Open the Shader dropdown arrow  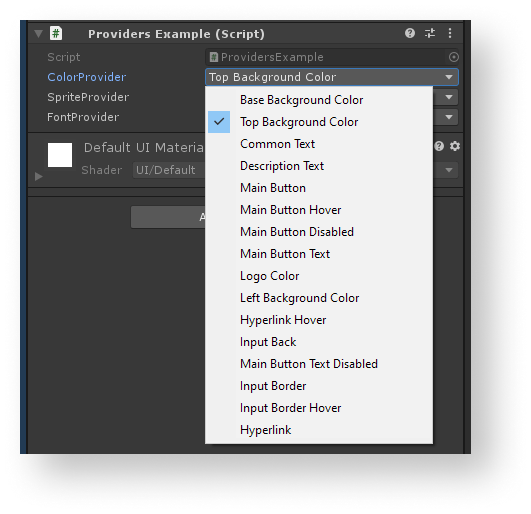[x=449, y=170]
